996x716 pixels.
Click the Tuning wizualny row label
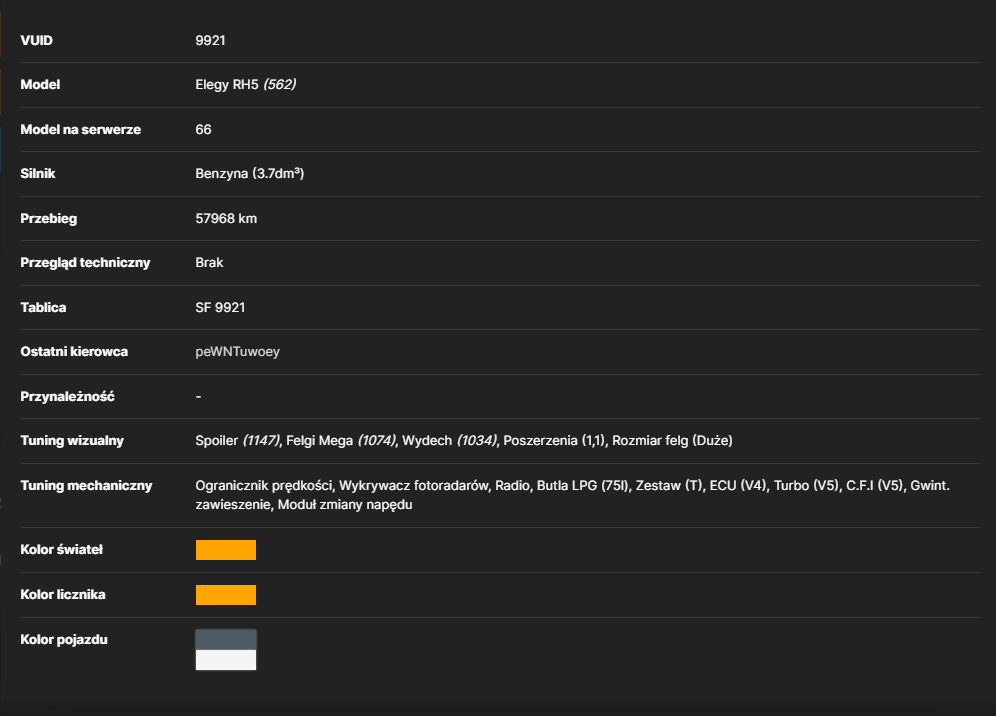point(72,441)
